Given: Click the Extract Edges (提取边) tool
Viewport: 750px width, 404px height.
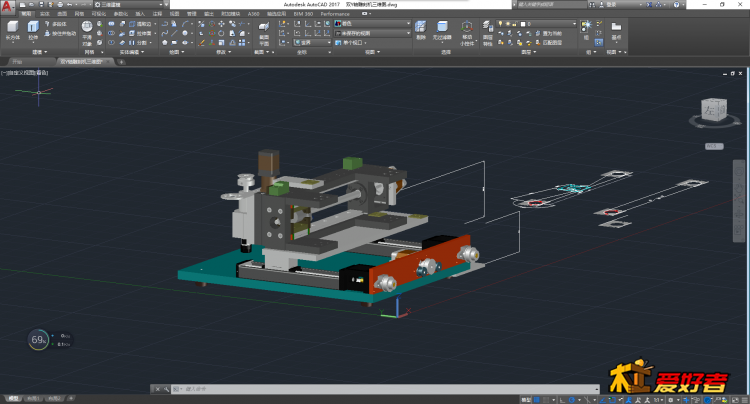Looking at the screenshot, I should [x=140, y=24].
